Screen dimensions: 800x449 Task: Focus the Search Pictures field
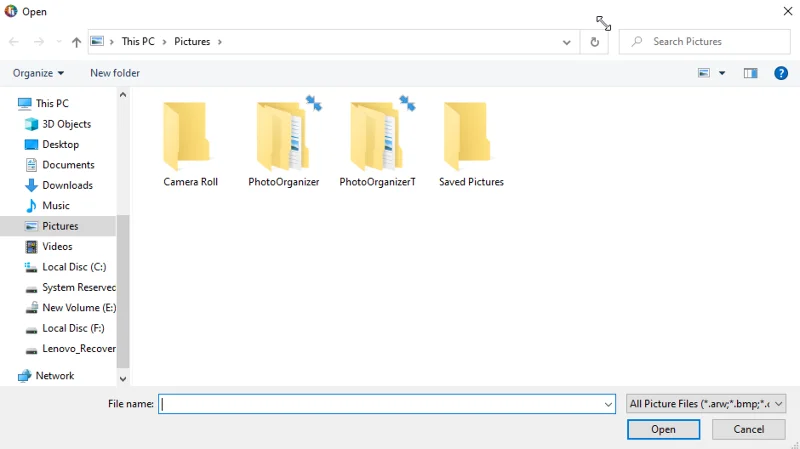coord(705,41)
